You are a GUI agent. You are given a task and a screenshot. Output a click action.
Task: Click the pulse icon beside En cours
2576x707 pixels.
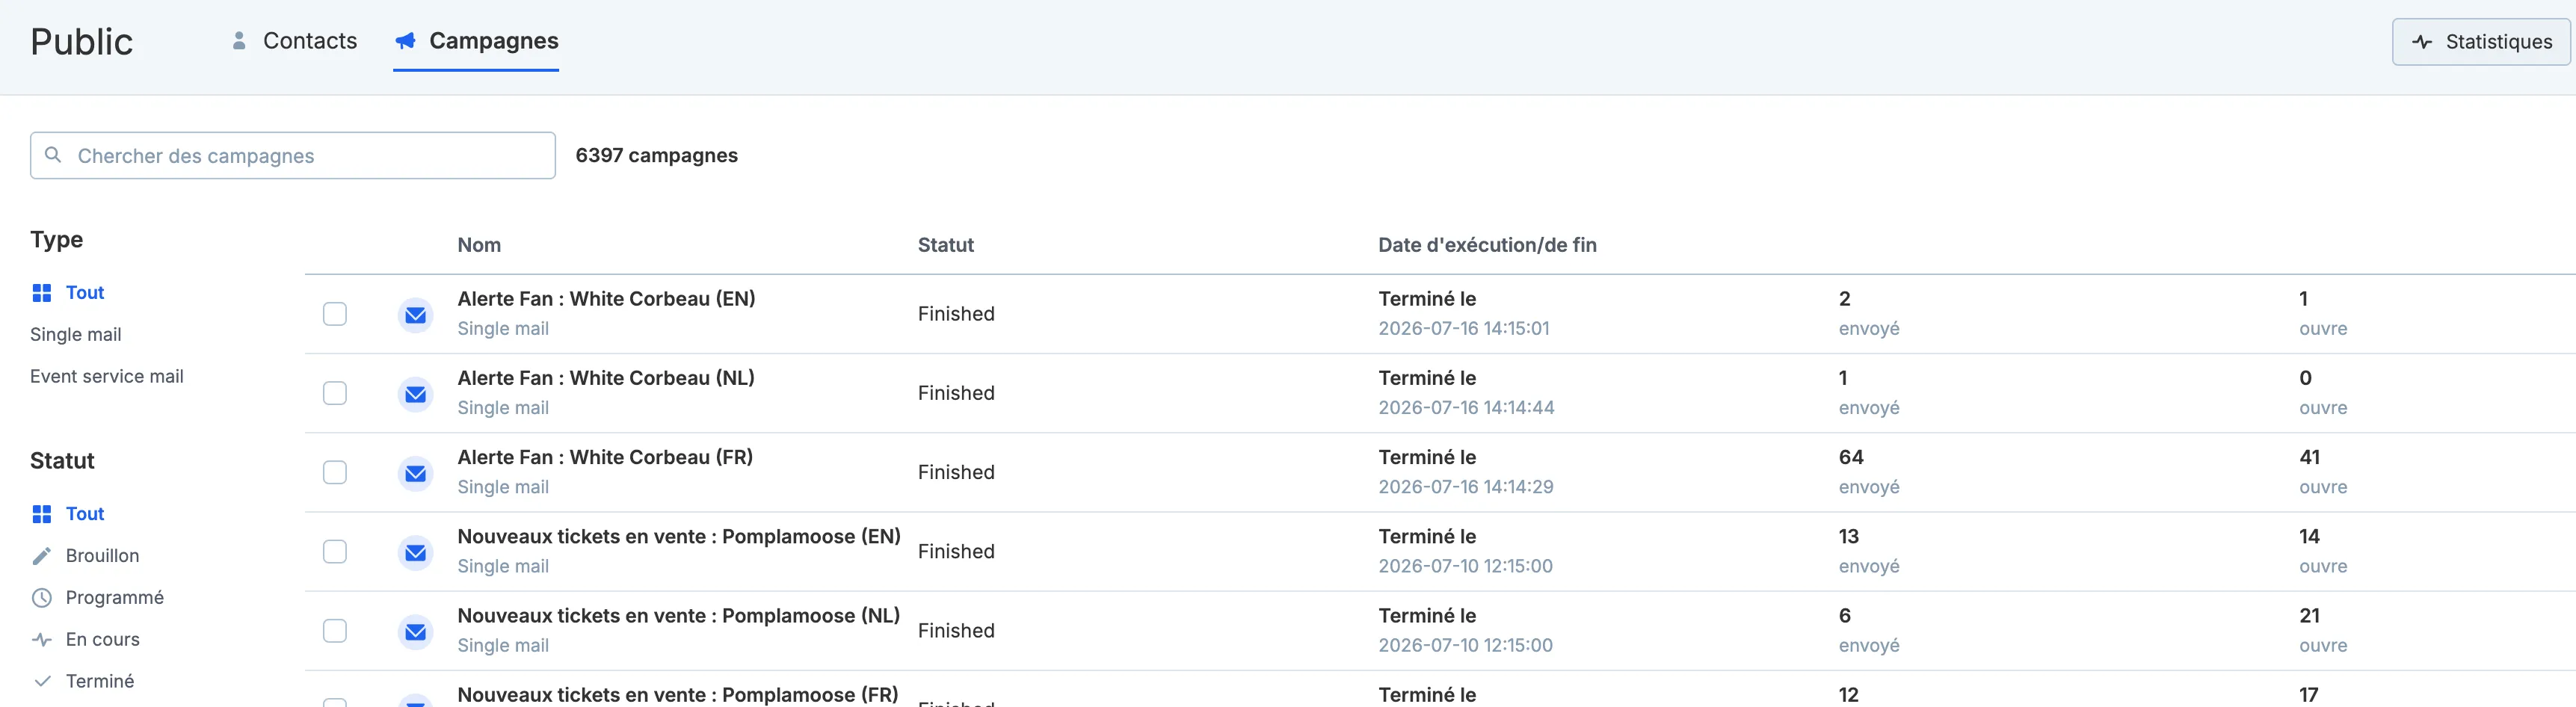point(42,640)
